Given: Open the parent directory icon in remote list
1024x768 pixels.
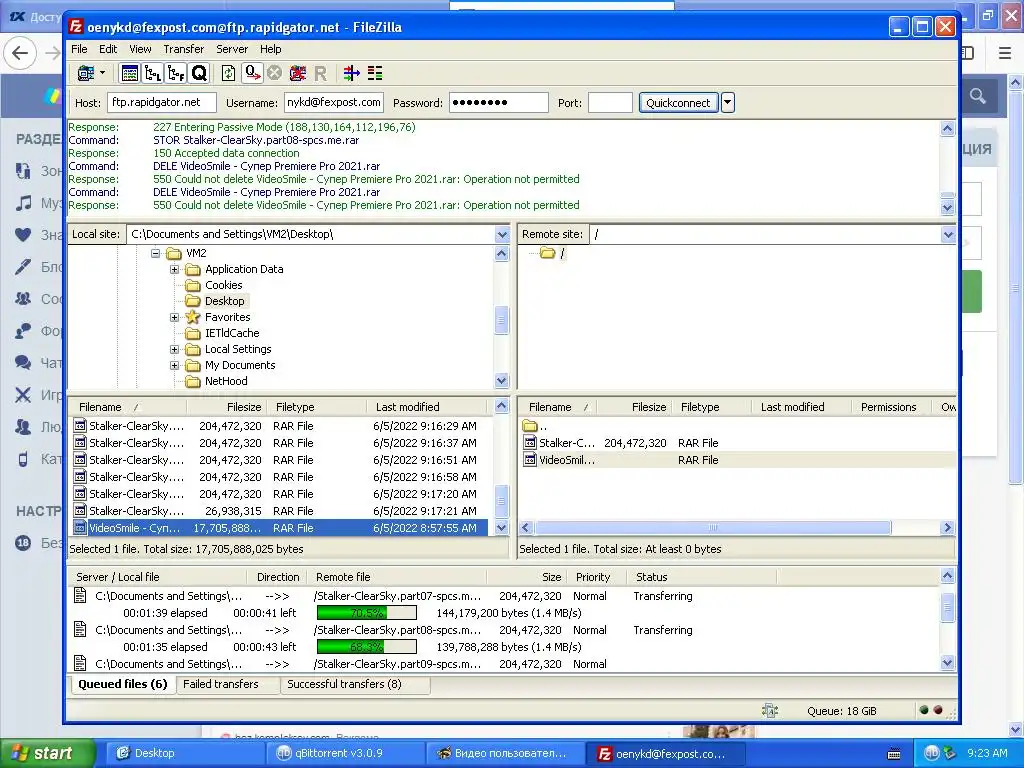Looking at the screenshot, I should tap(530, 426).
